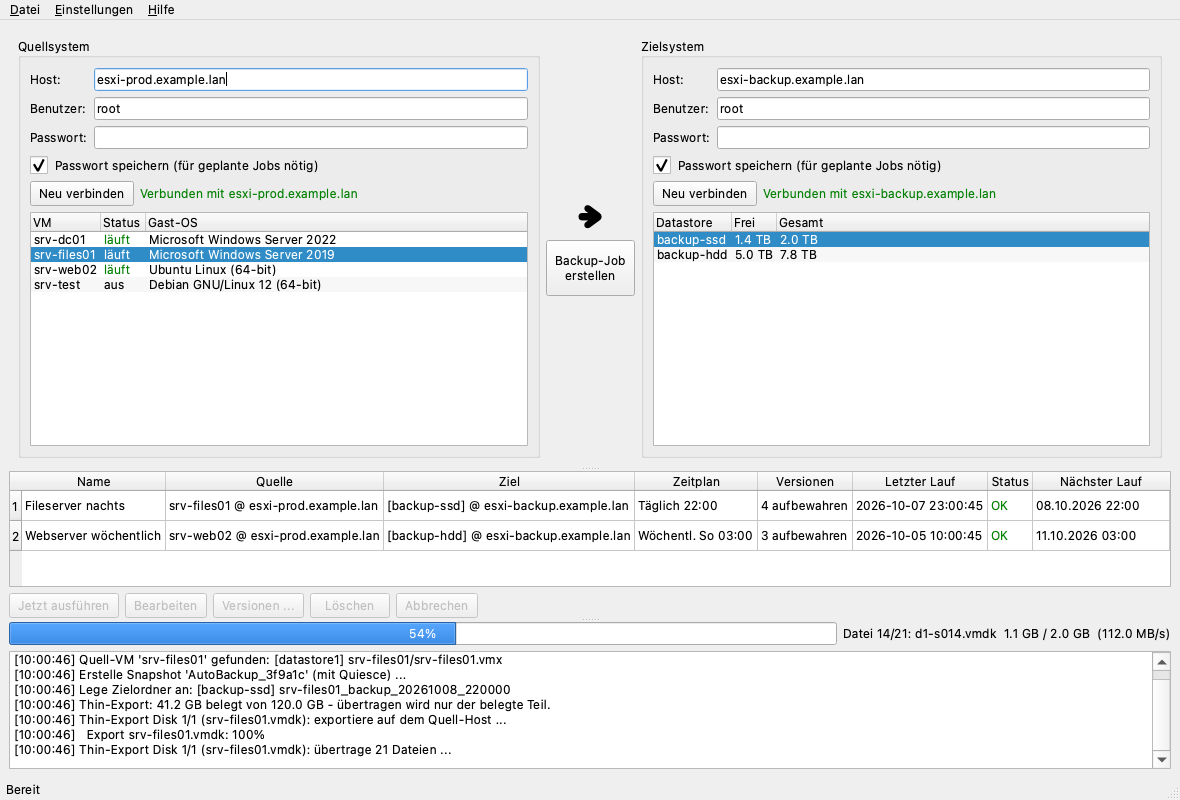Sort jobs by the Zeitplan column
The image size is (1180, 800).
click(x=696, y=482)
